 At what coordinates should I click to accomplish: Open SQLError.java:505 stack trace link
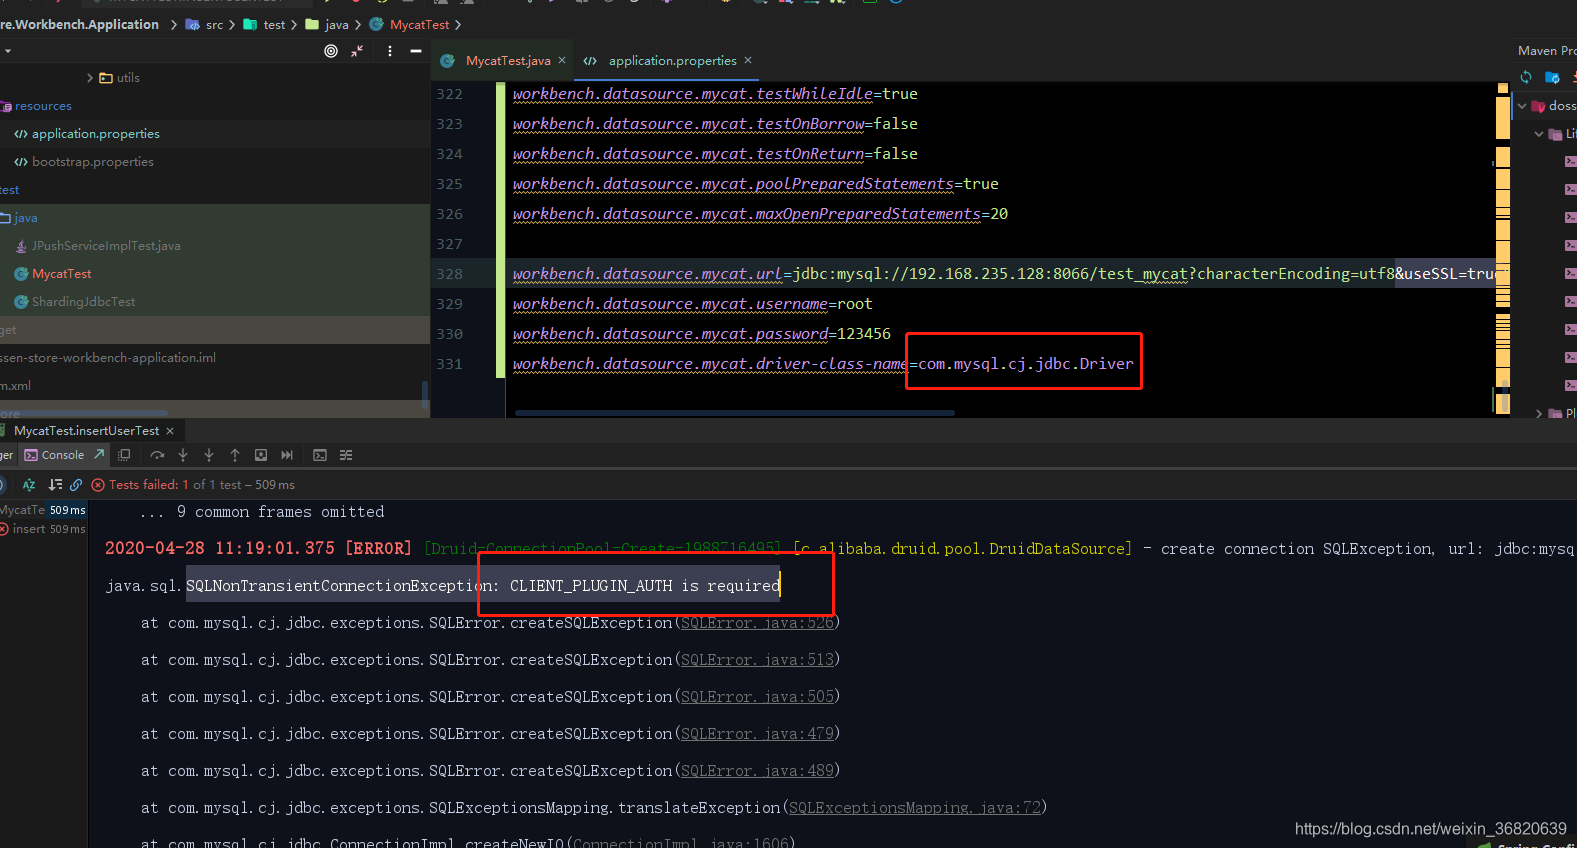pos(757,697)
